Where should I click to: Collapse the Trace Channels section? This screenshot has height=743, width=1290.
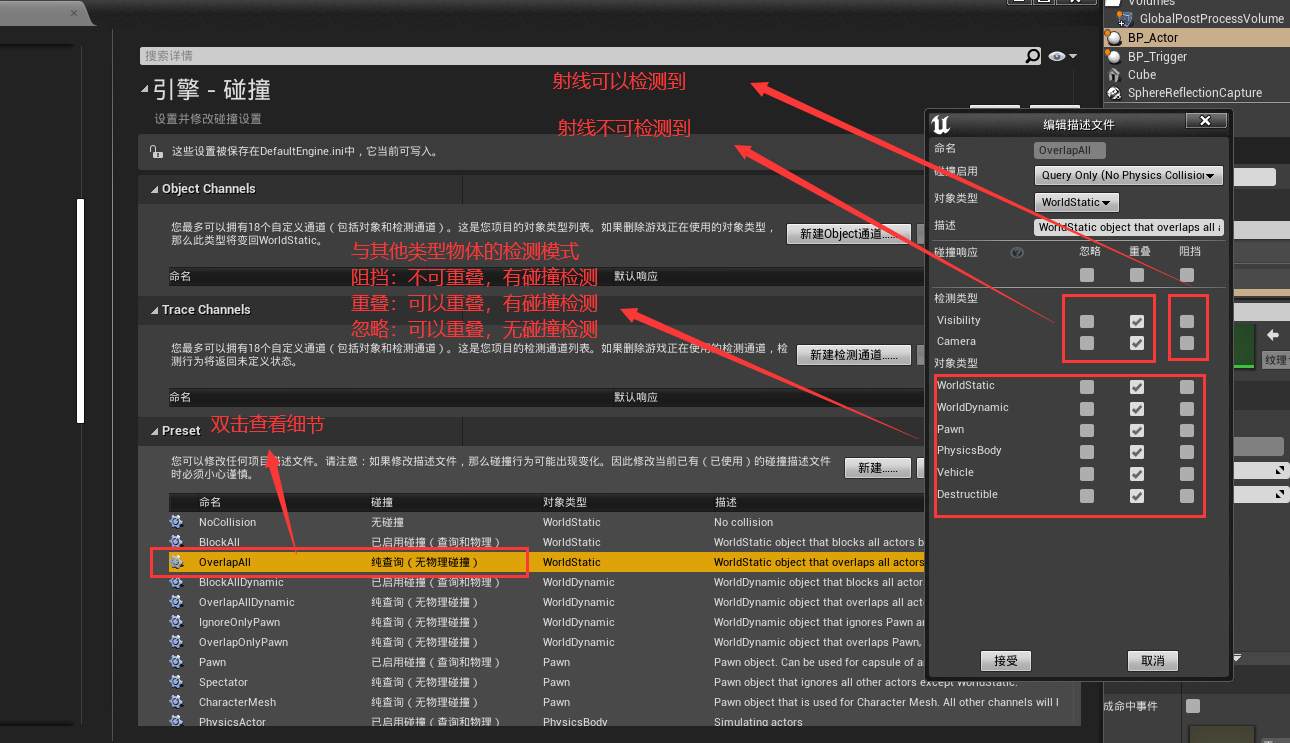(x=155, y=311)
